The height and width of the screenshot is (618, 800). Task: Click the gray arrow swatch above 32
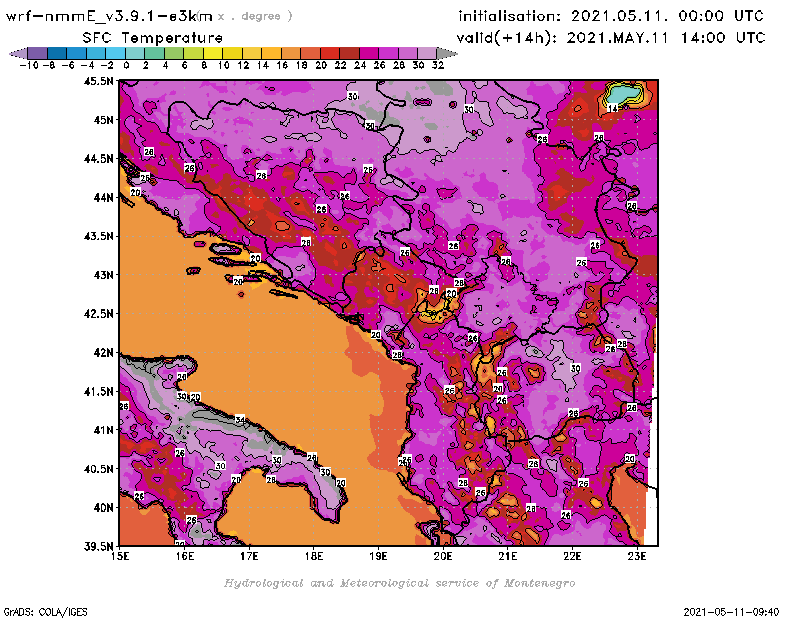(446, 54)
